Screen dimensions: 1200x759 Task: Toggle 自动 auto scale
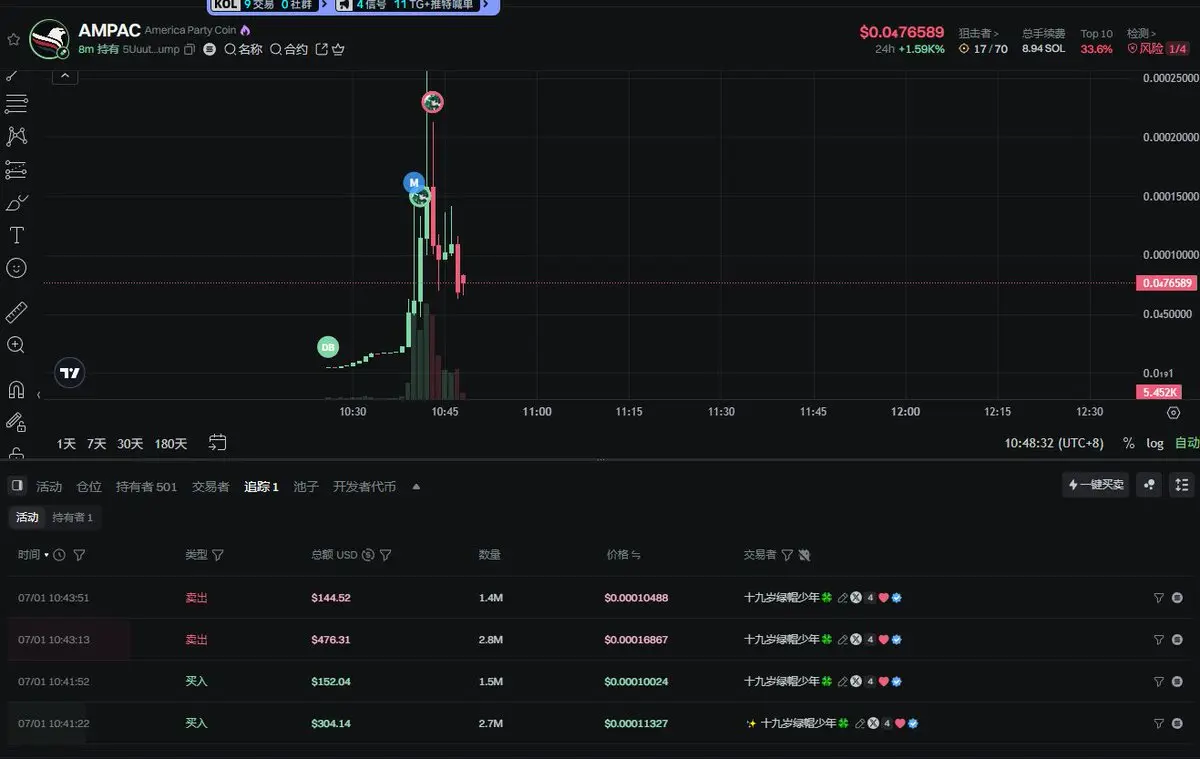[x=1186, y=442]
